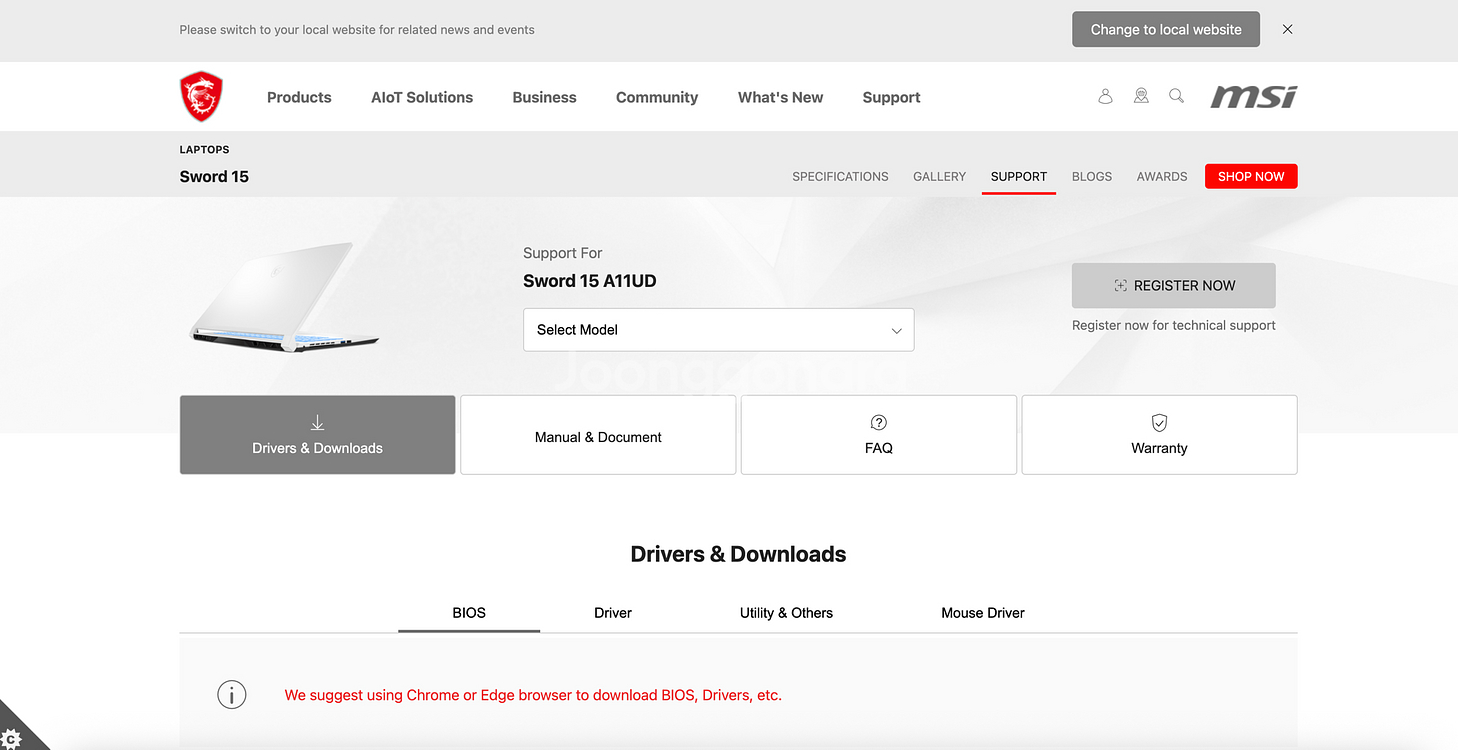
Task: Go to the SPECIFICATIONS tab
Action: [840, 177]
